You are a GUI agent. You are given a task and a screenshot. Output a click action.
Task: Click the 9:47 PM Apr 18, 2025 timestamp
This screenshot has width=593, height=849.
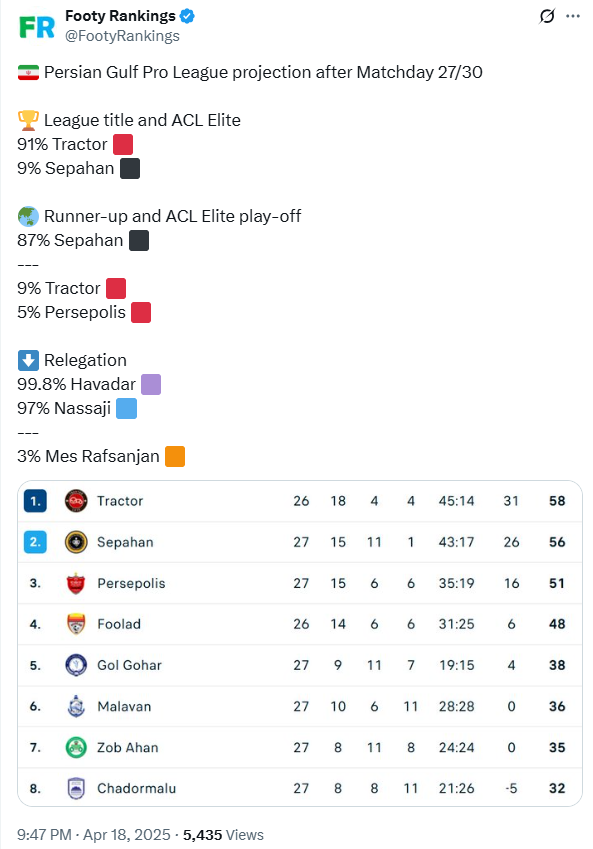coord(94,835)
